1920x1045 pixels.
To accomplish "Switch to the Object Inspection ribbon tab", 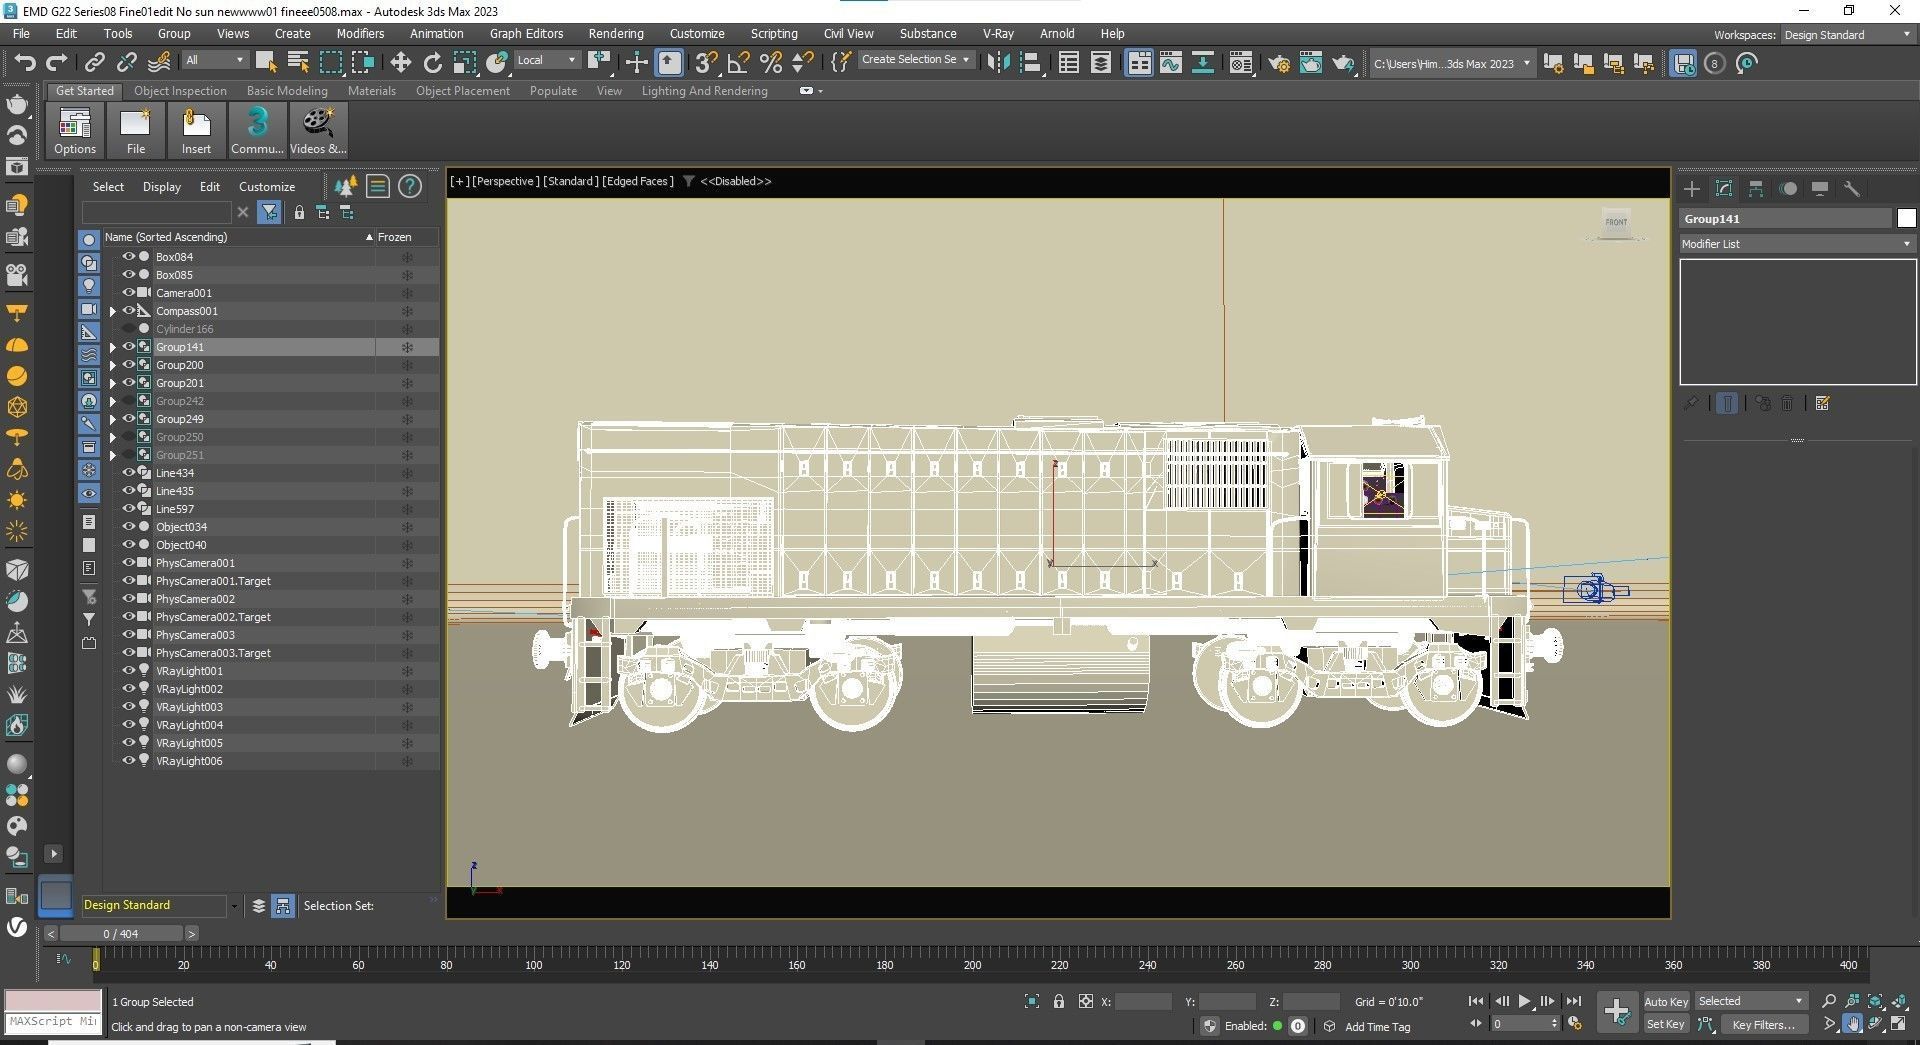I will pos(180,91).
